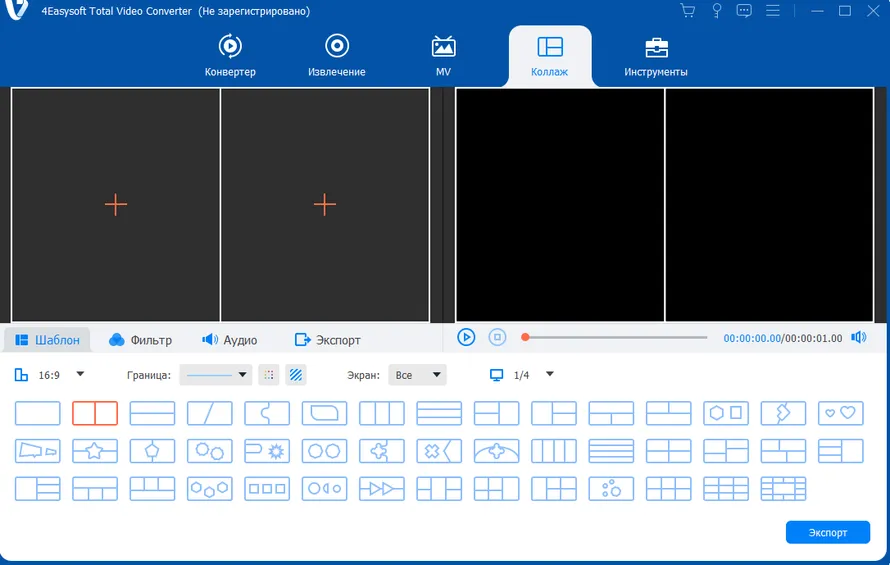Switch to the Извлечение tab
Image resolution: width=890 pixels, height=565 pixels.
337,56
